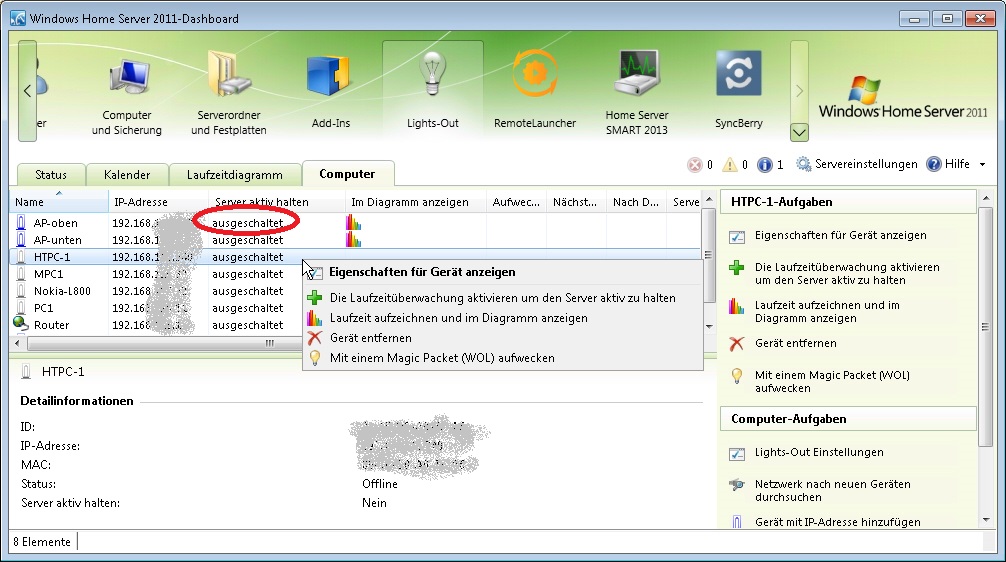
Task: Click the lightbulb icon in tasks pane
Action: pyautogui.click(x=737, y=376)
